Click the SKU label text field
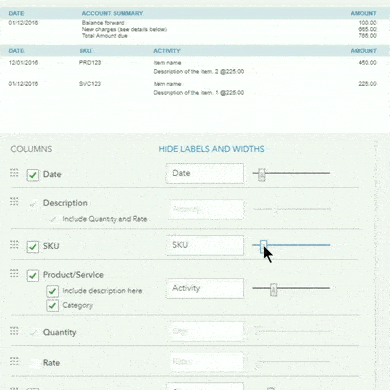 (205, 245)
